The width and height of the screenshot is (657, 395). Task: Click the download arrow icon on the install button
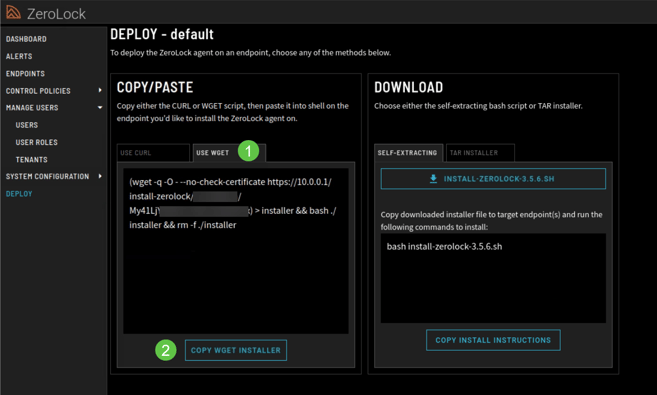[433, 179]
